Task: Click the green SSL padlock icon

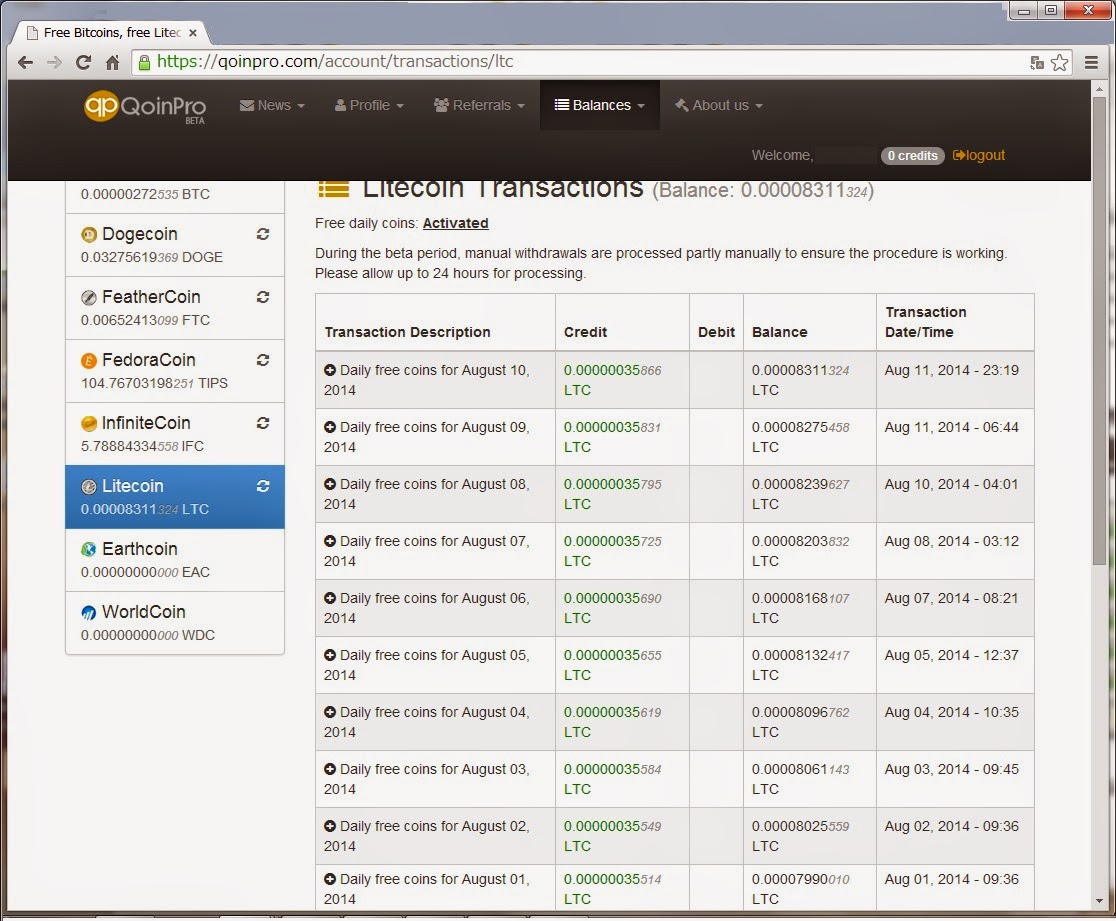Action: point(144,63)
